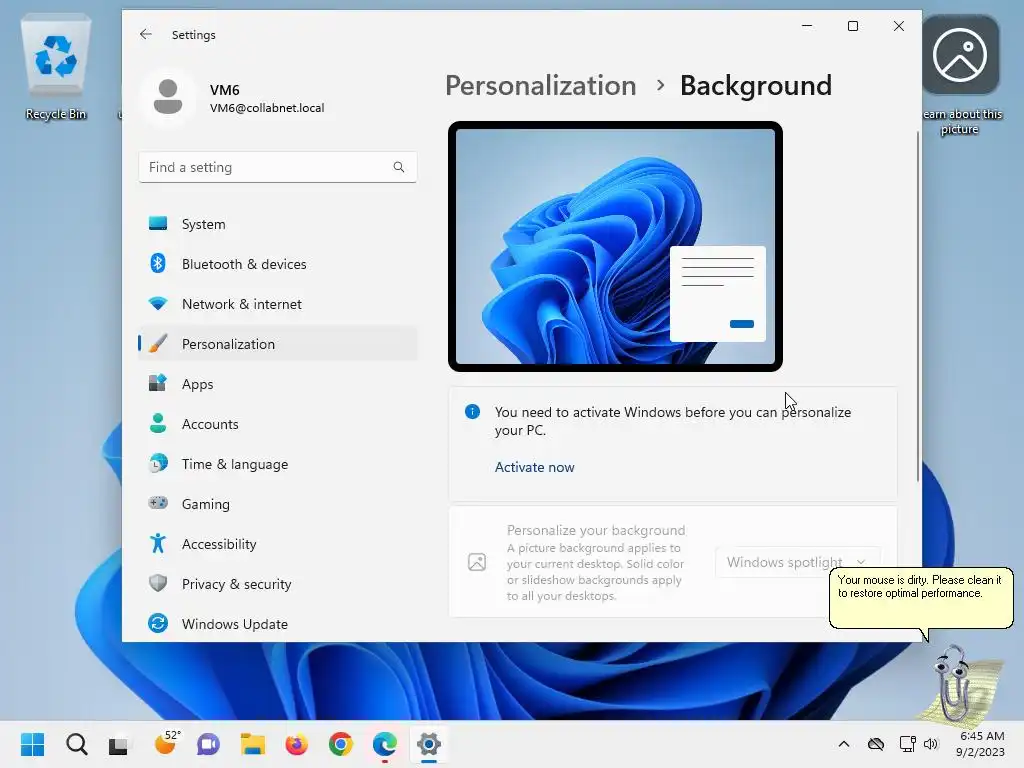Click the Settings gear on the taskbar
Screen dimensions: 1024x768
point(429,744)
